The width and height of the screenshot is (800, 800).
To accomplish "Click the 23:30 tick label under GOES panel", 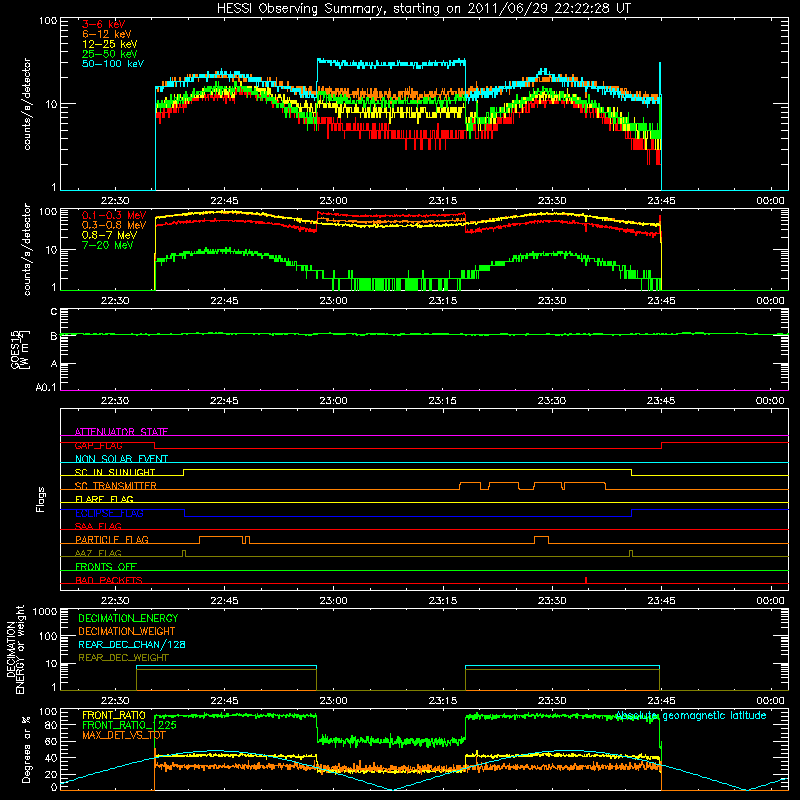I will tap(552, 401).
